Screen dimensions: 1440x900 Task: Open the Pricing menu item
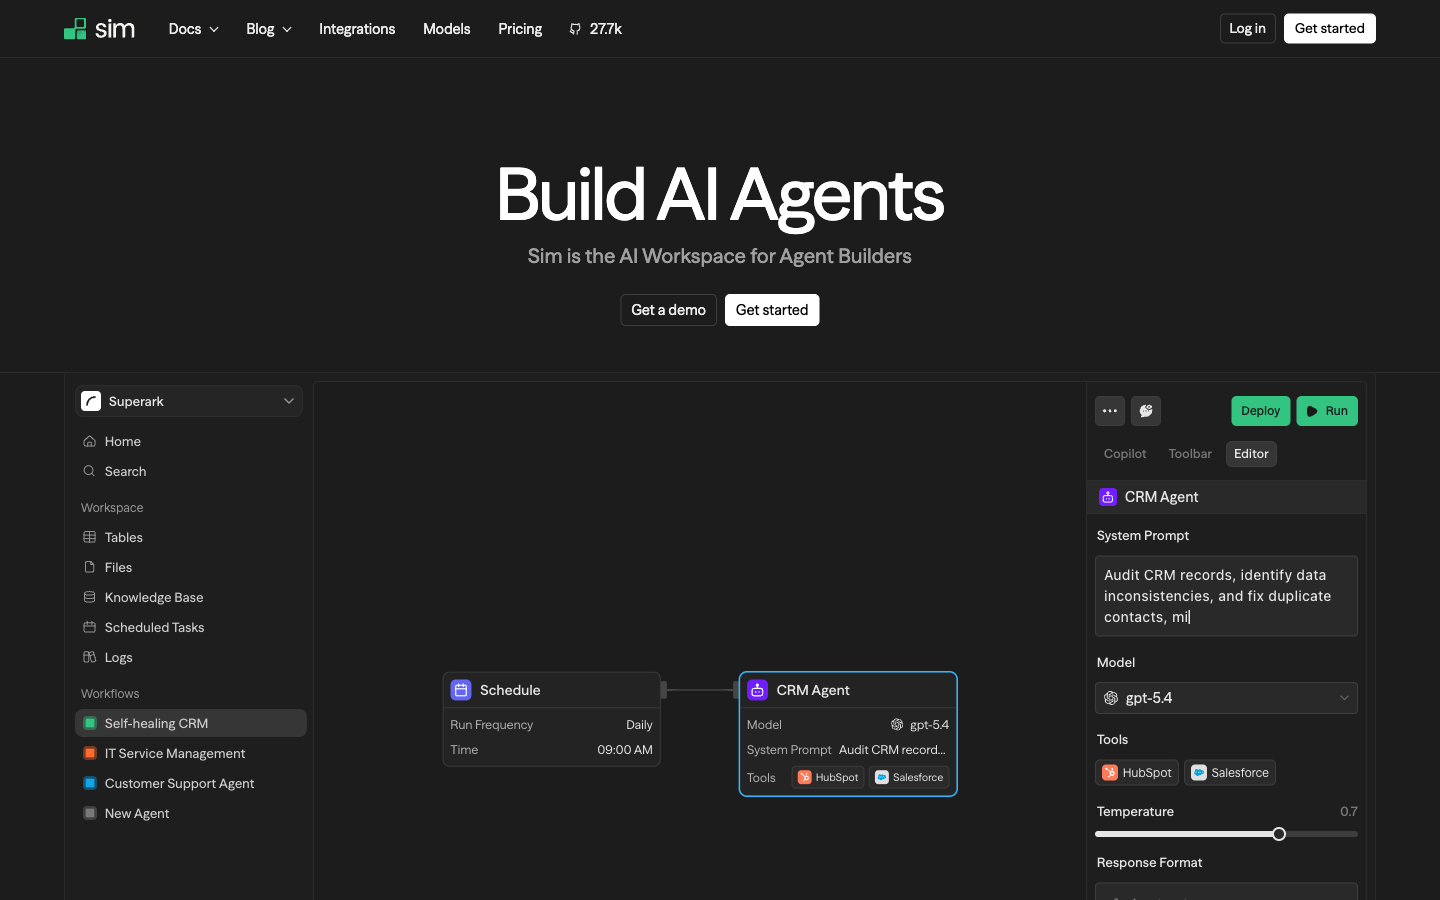pos(519,29)
